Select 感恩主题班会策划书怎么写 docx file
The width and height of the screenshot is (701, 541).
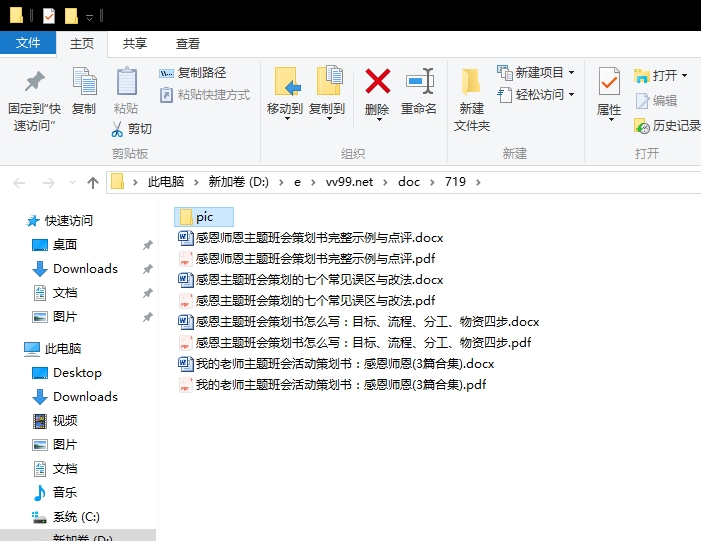[359, 321]
